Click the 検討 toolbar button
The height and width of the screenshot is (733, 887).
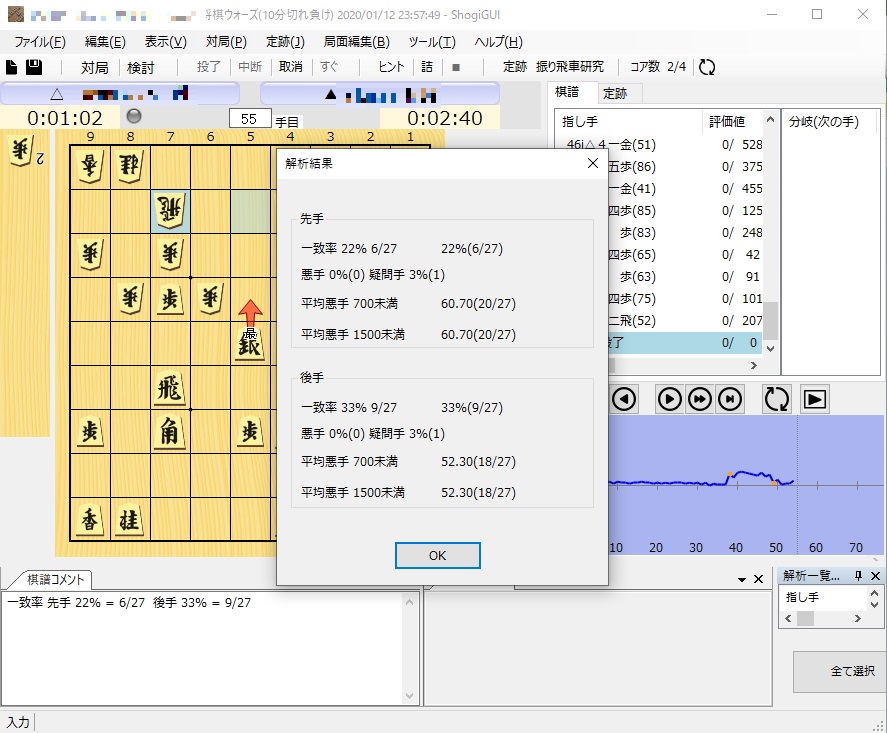pos(140,67)
